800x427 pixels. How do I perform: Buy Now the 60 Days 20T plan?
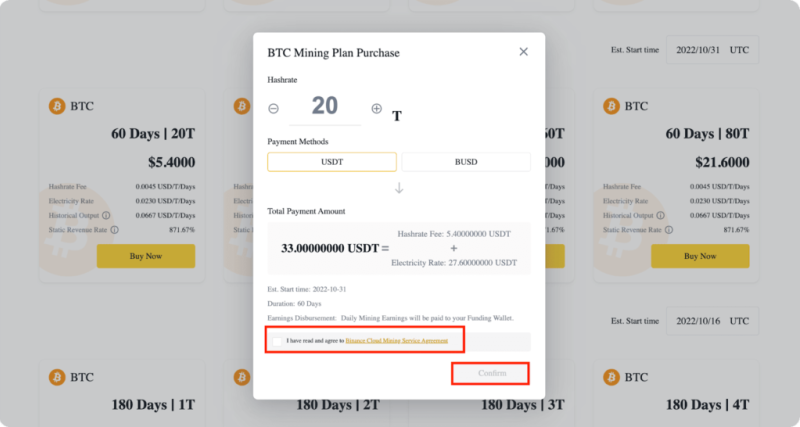(x=146, y=256)
